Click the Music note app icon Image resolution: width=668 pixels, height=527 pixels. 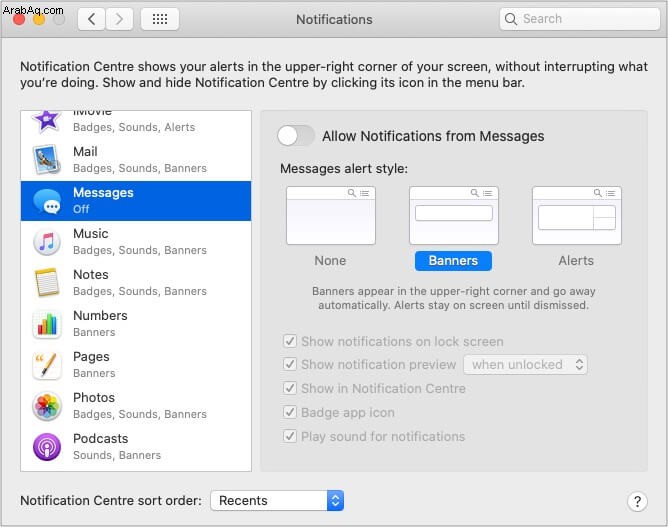click(47, 242)
